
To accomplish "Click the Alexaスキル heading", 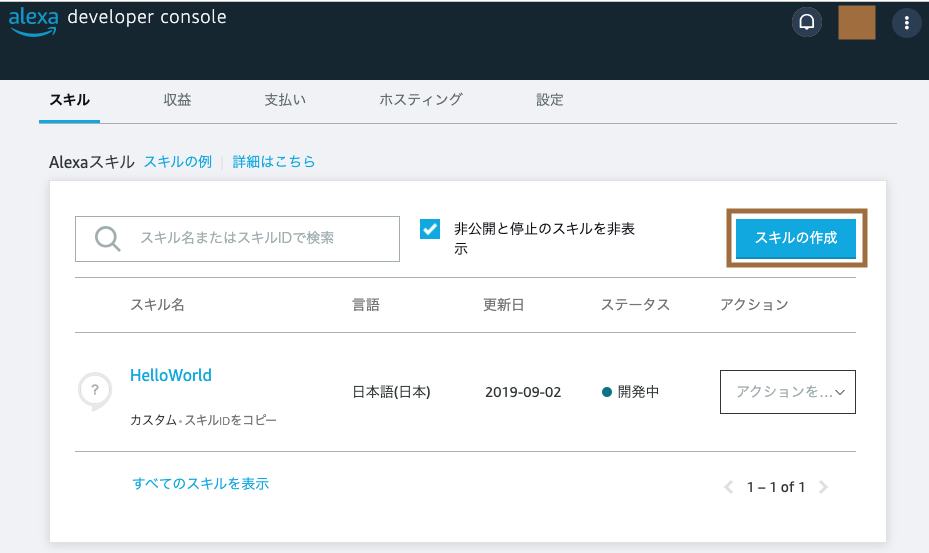I will coord(91,162).
